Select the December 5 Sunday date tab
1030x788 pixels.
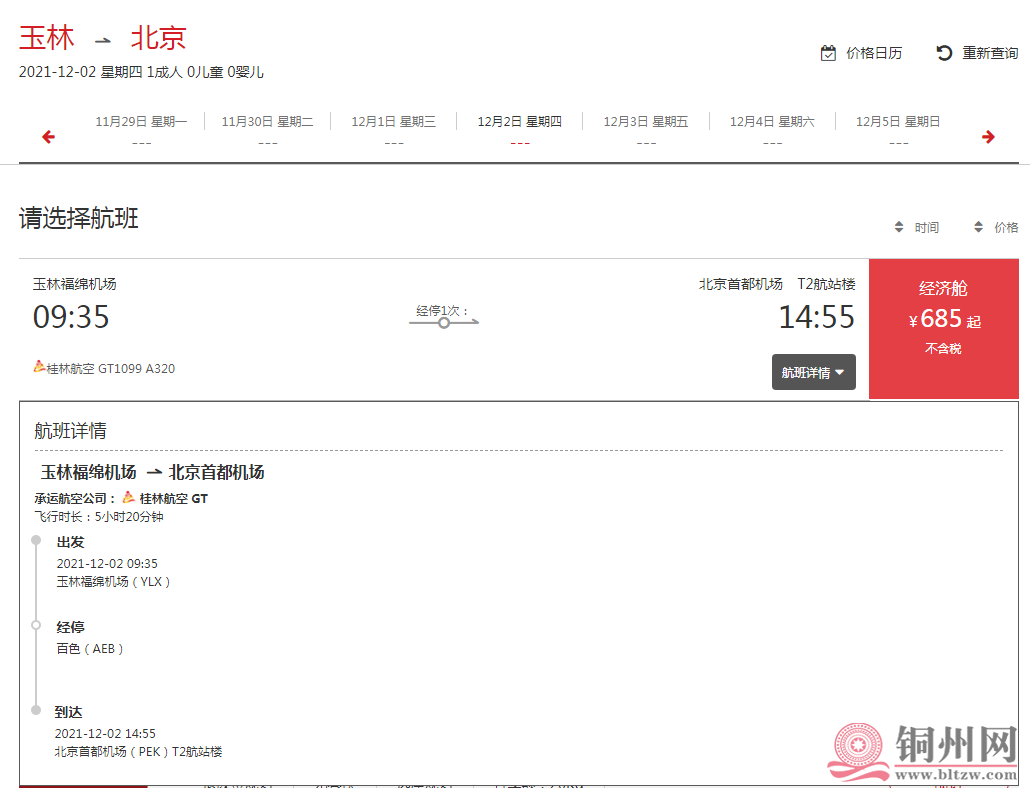pyautogui.click(x=897, y=131)
